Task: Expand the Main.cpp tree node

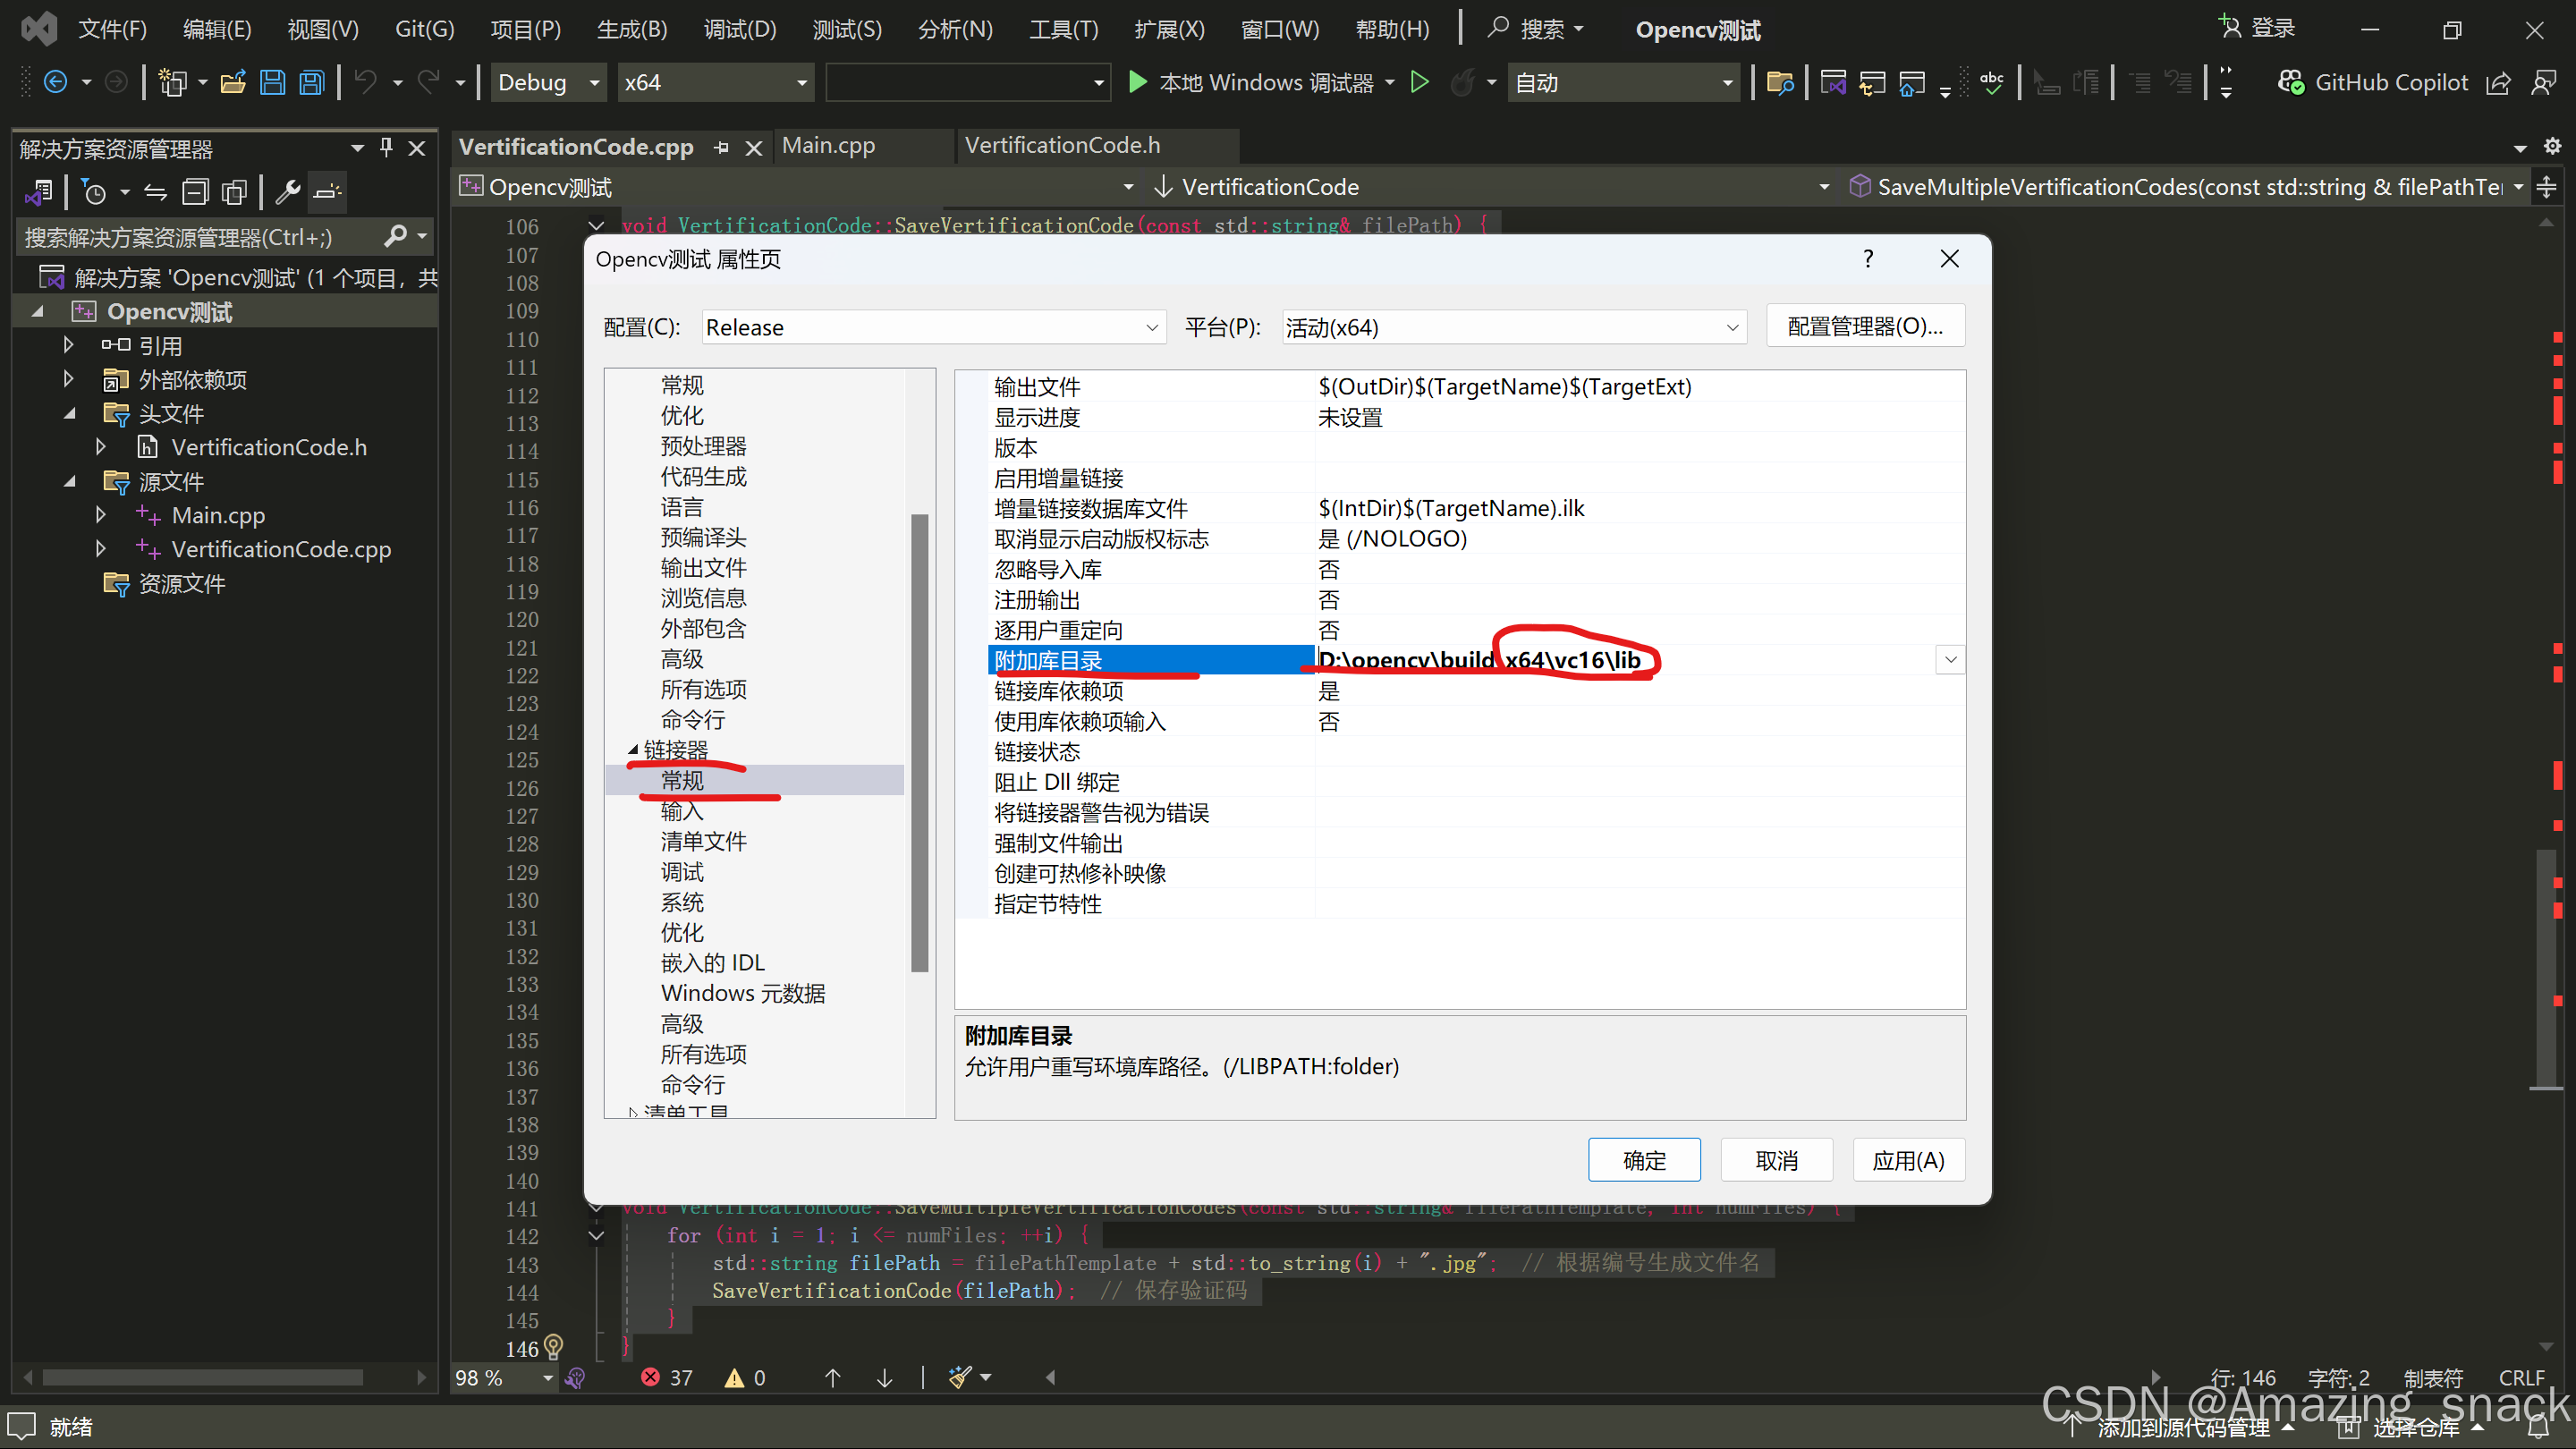Action: tap(100, 515)
